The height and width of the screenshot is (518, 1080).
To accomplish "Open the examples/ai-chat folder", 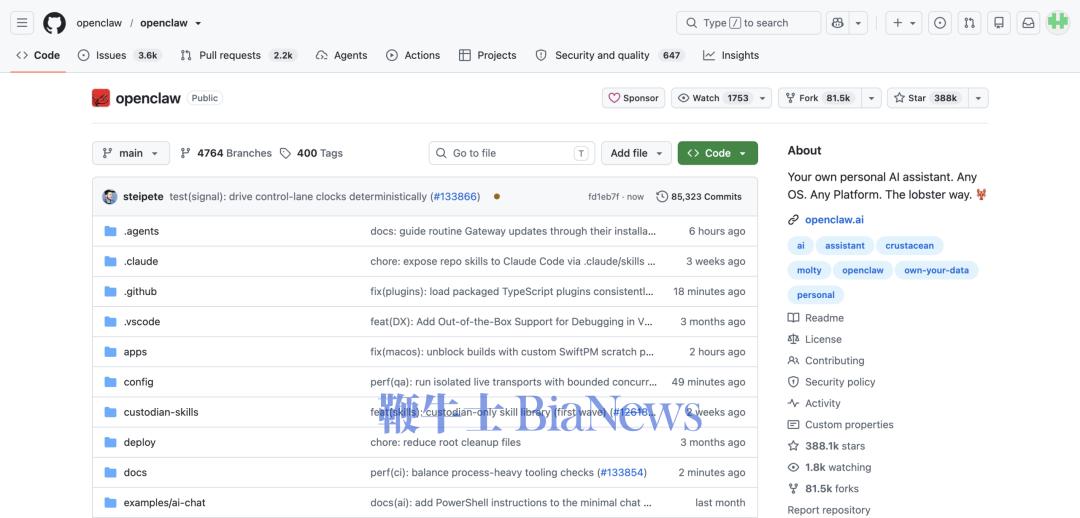I will click(165, 503).
